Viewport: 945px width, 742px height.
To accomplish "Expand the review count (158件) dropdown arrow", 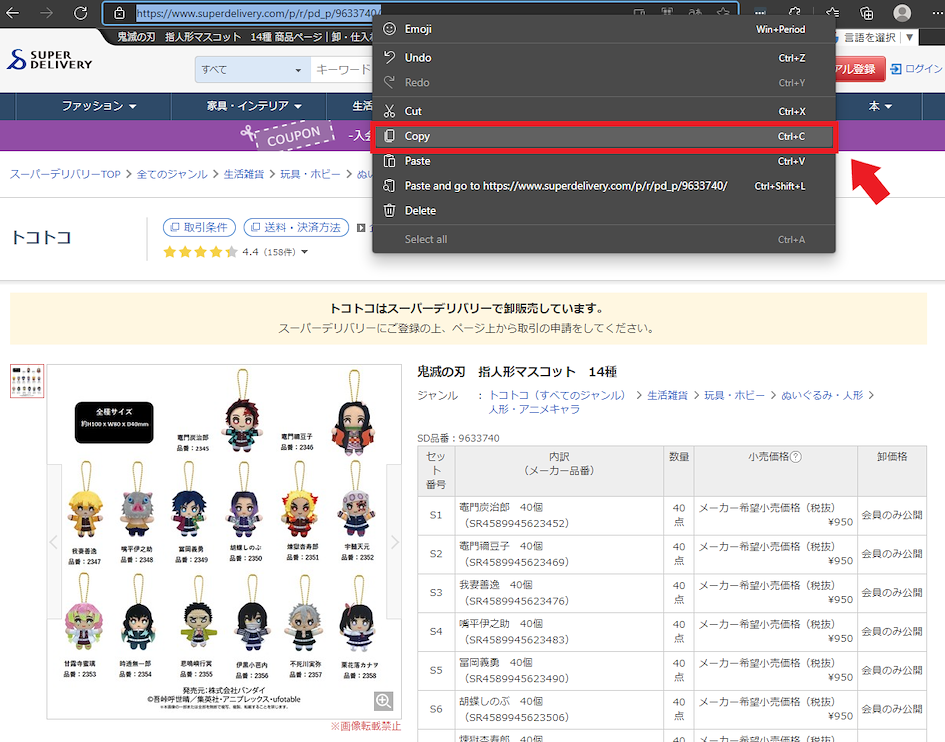I will [x=304, y=252].
